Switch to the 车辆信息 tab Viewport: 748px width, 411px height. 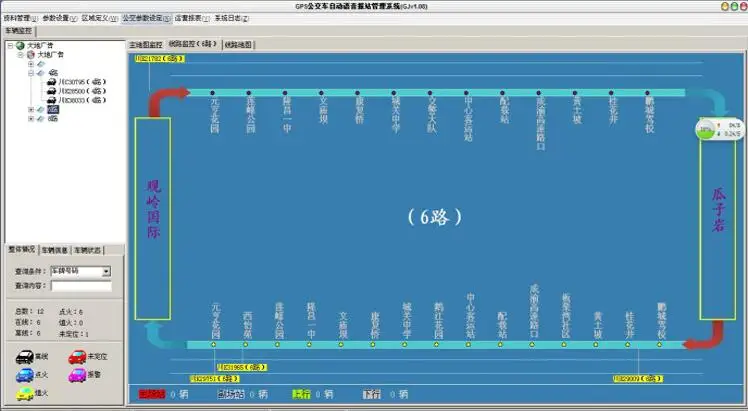point(55,250)
